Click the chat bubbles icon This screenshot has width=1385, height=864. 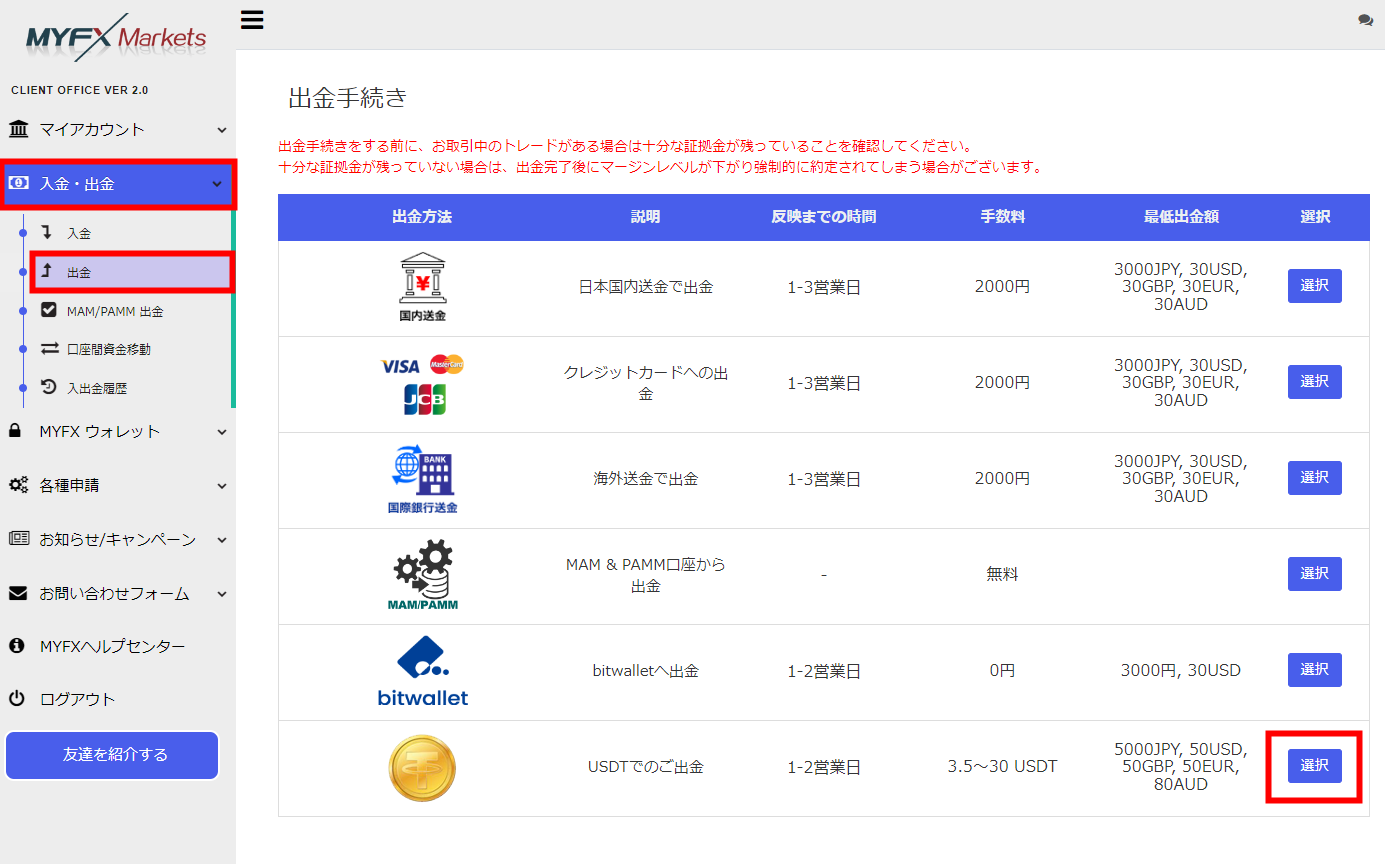coord(1365,20)
